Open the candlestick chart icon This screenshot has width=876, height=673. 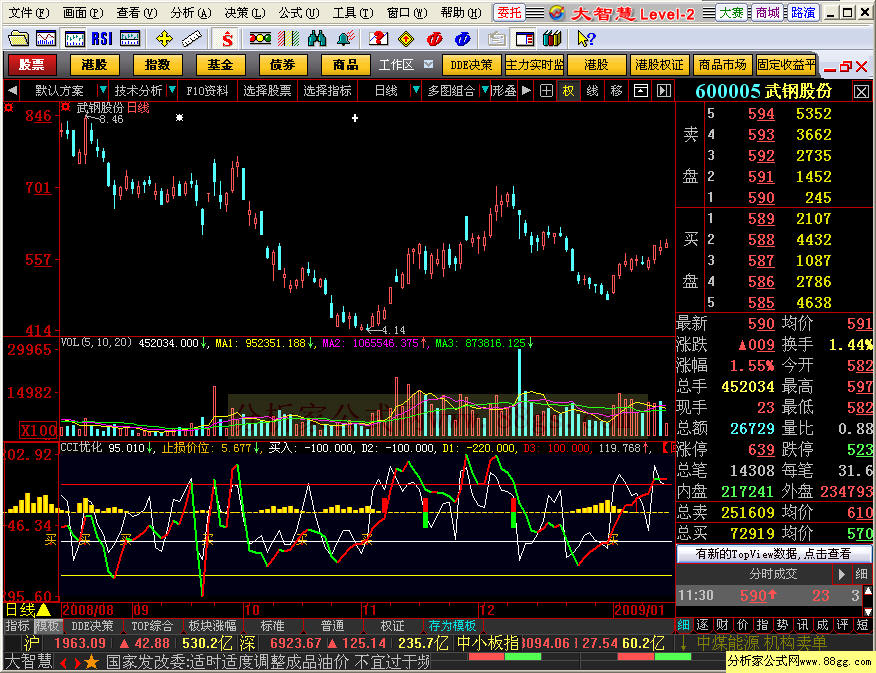tap(74, 39)
